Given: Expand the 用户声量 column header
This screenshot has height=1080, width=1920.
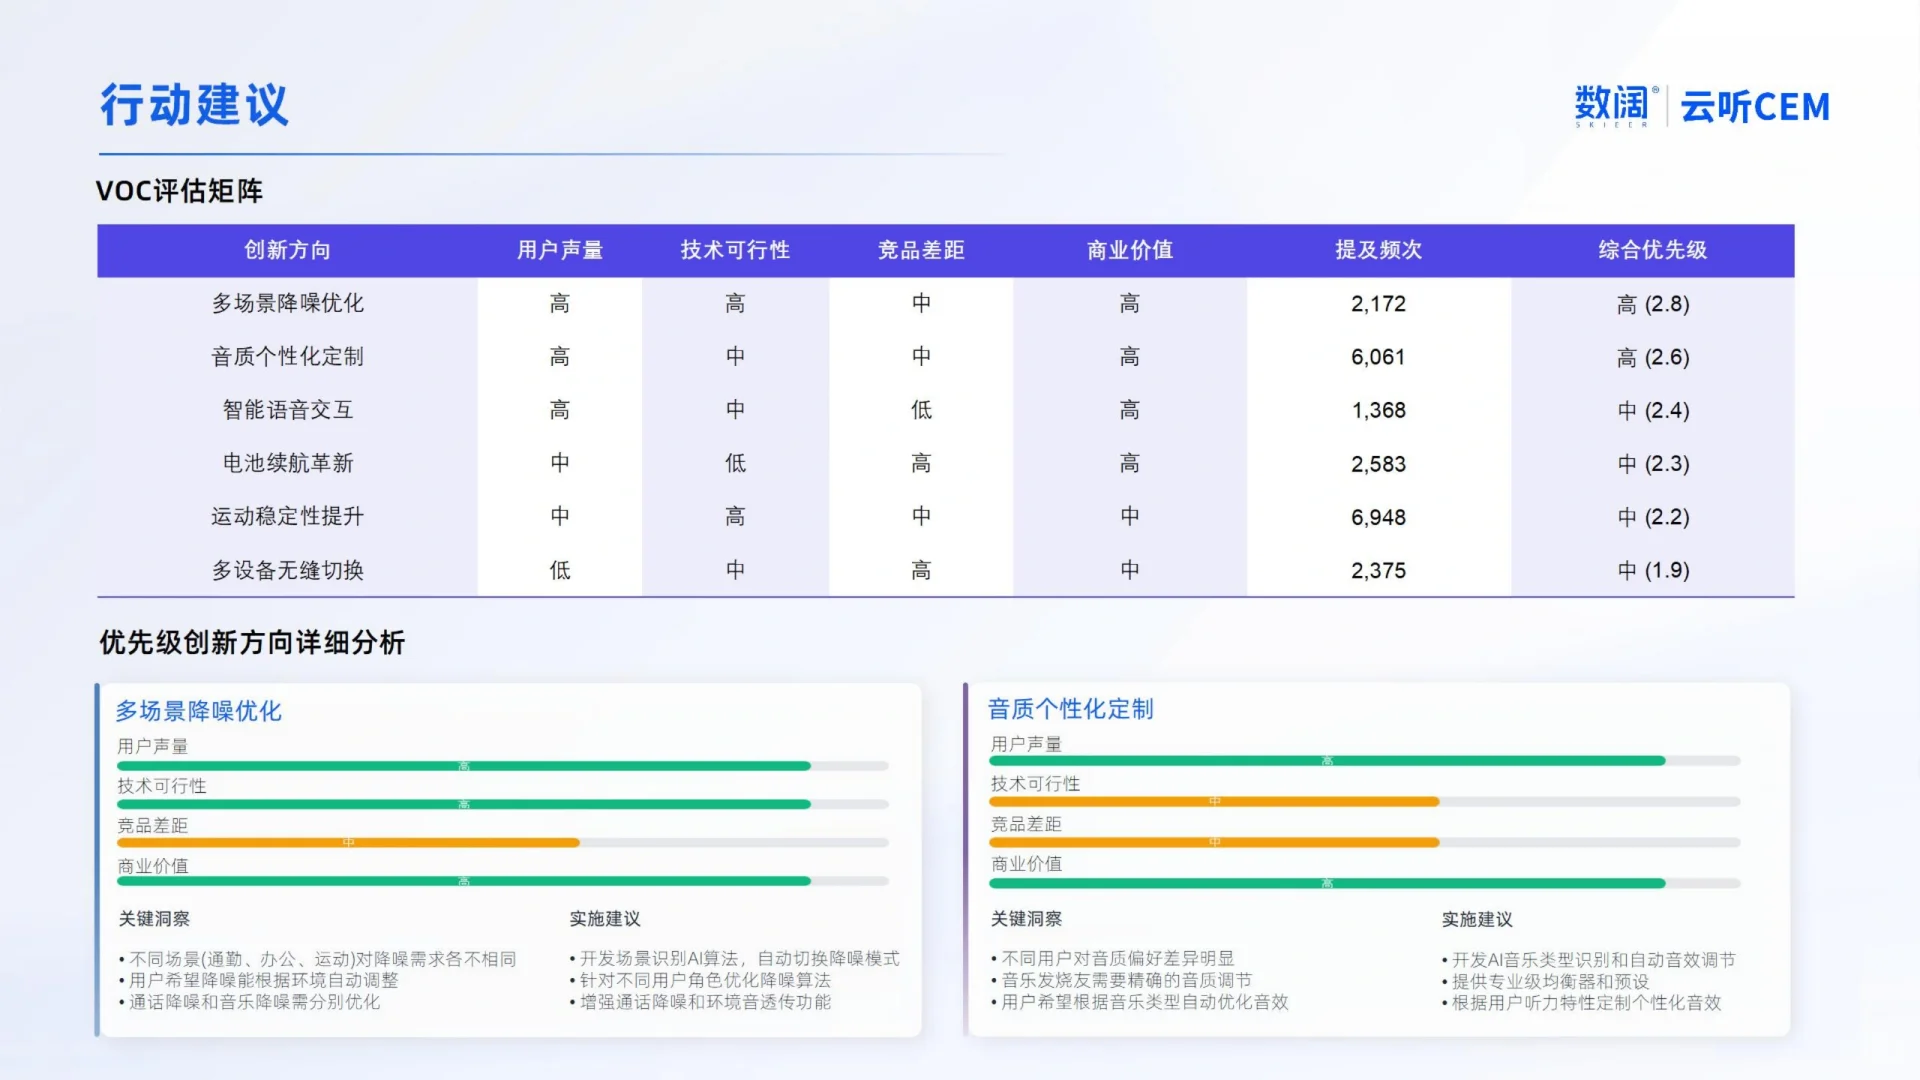Looking at the screenshot, I should [560, 251].
